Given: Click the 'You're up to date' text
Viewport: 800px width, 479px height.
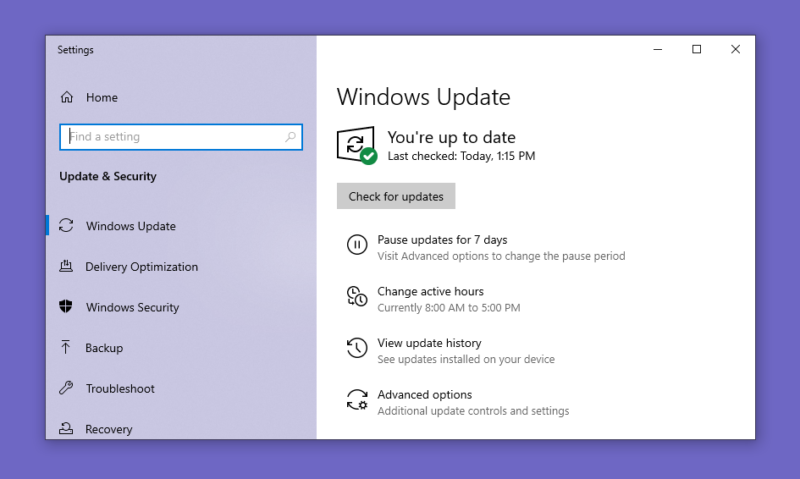Looking at the screenshot, I should (451, 137).
